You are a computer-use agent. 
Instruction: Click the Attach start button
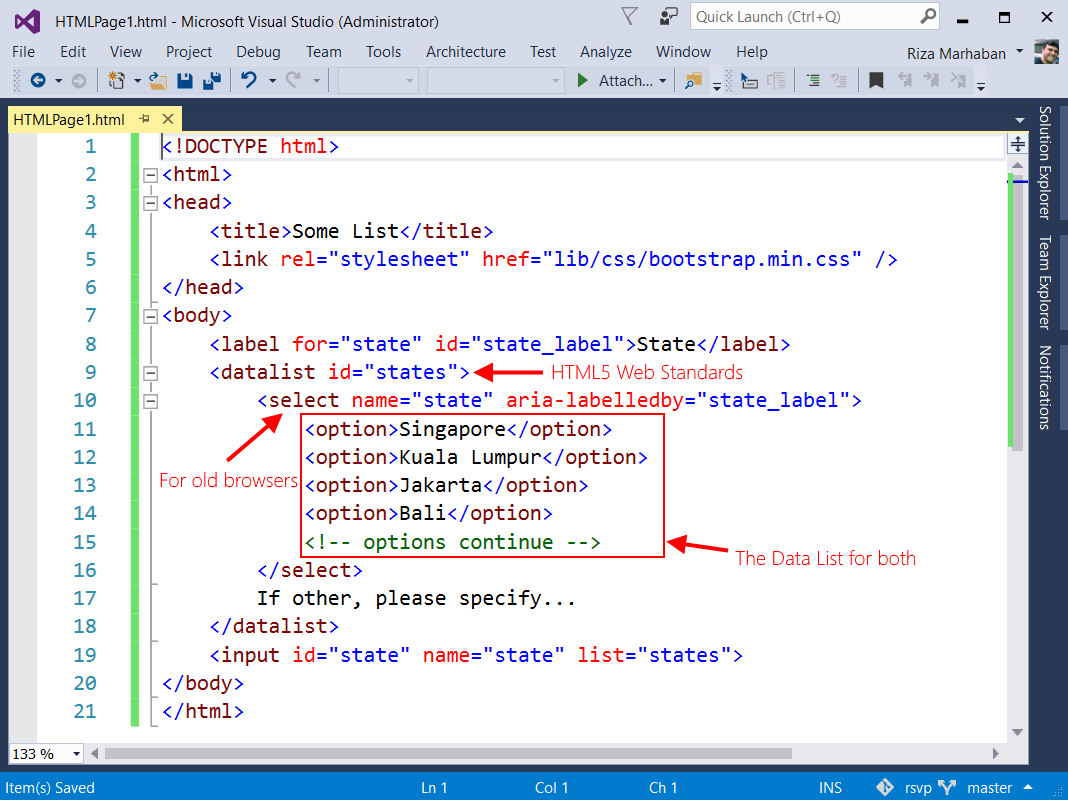(x=615, y=81)
